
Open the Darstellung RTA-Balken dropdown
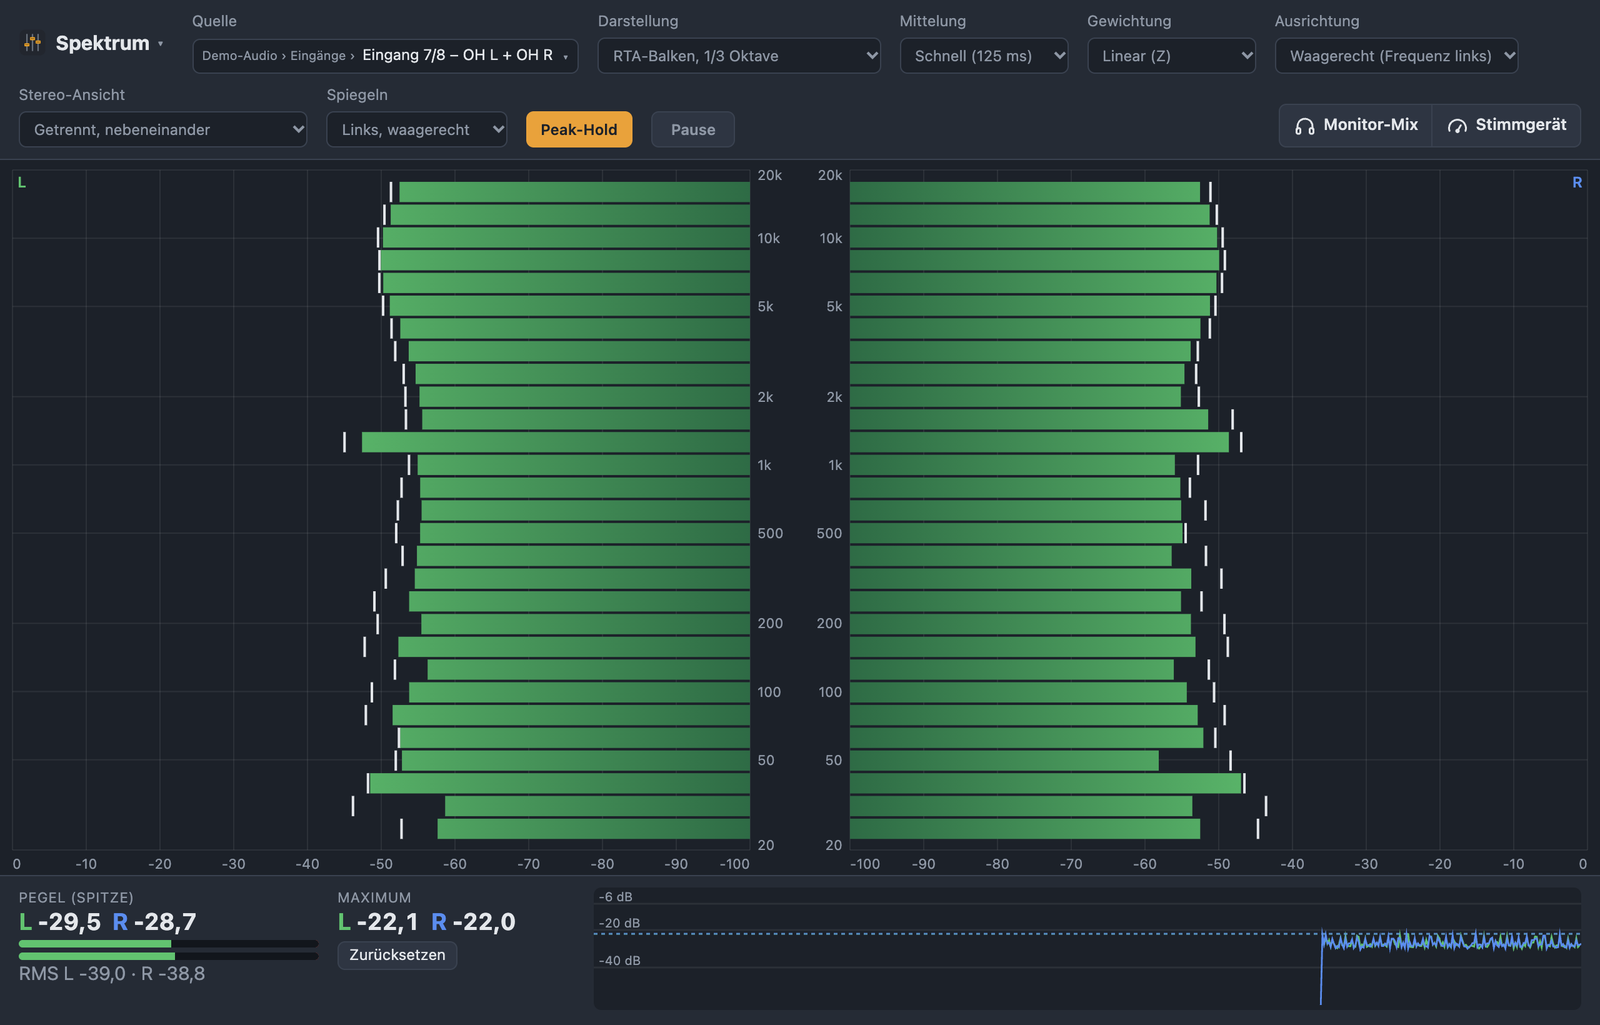coord(739,56)
